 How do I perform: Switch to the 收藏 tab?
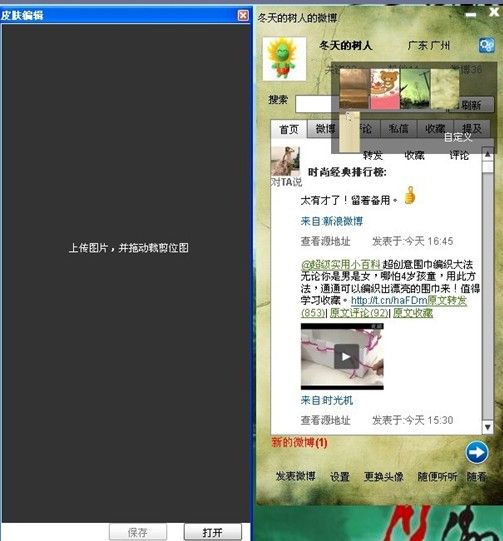pyautogui.click(x=435, y=129)
